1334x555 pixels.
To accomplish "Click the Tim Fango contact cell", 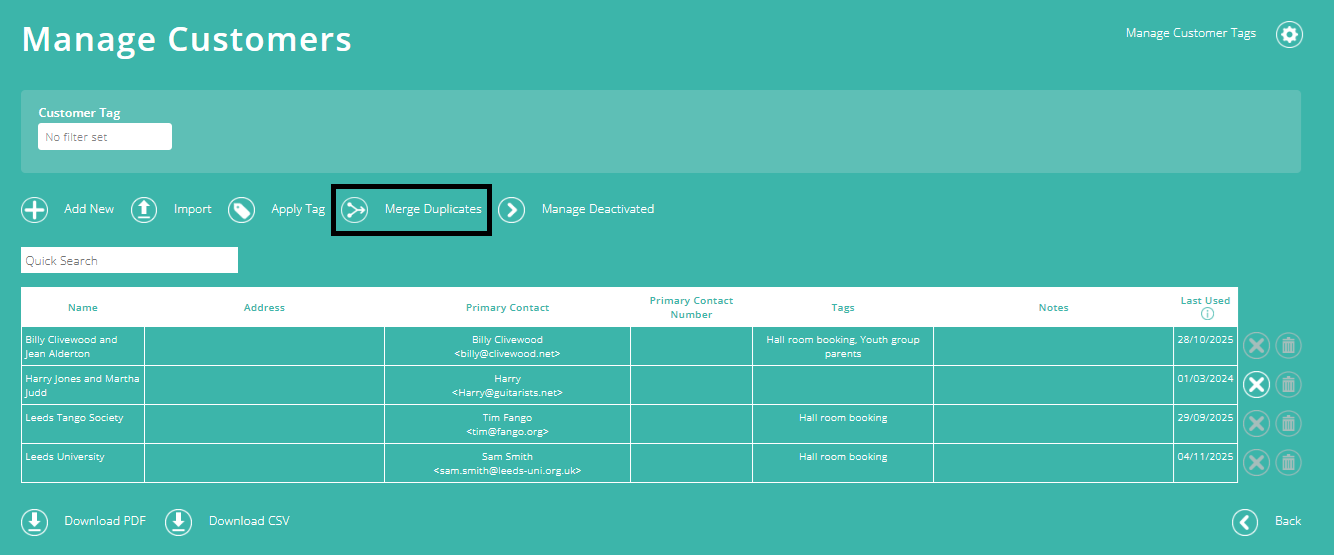I will pyautogui.click(x=507, y=424).
